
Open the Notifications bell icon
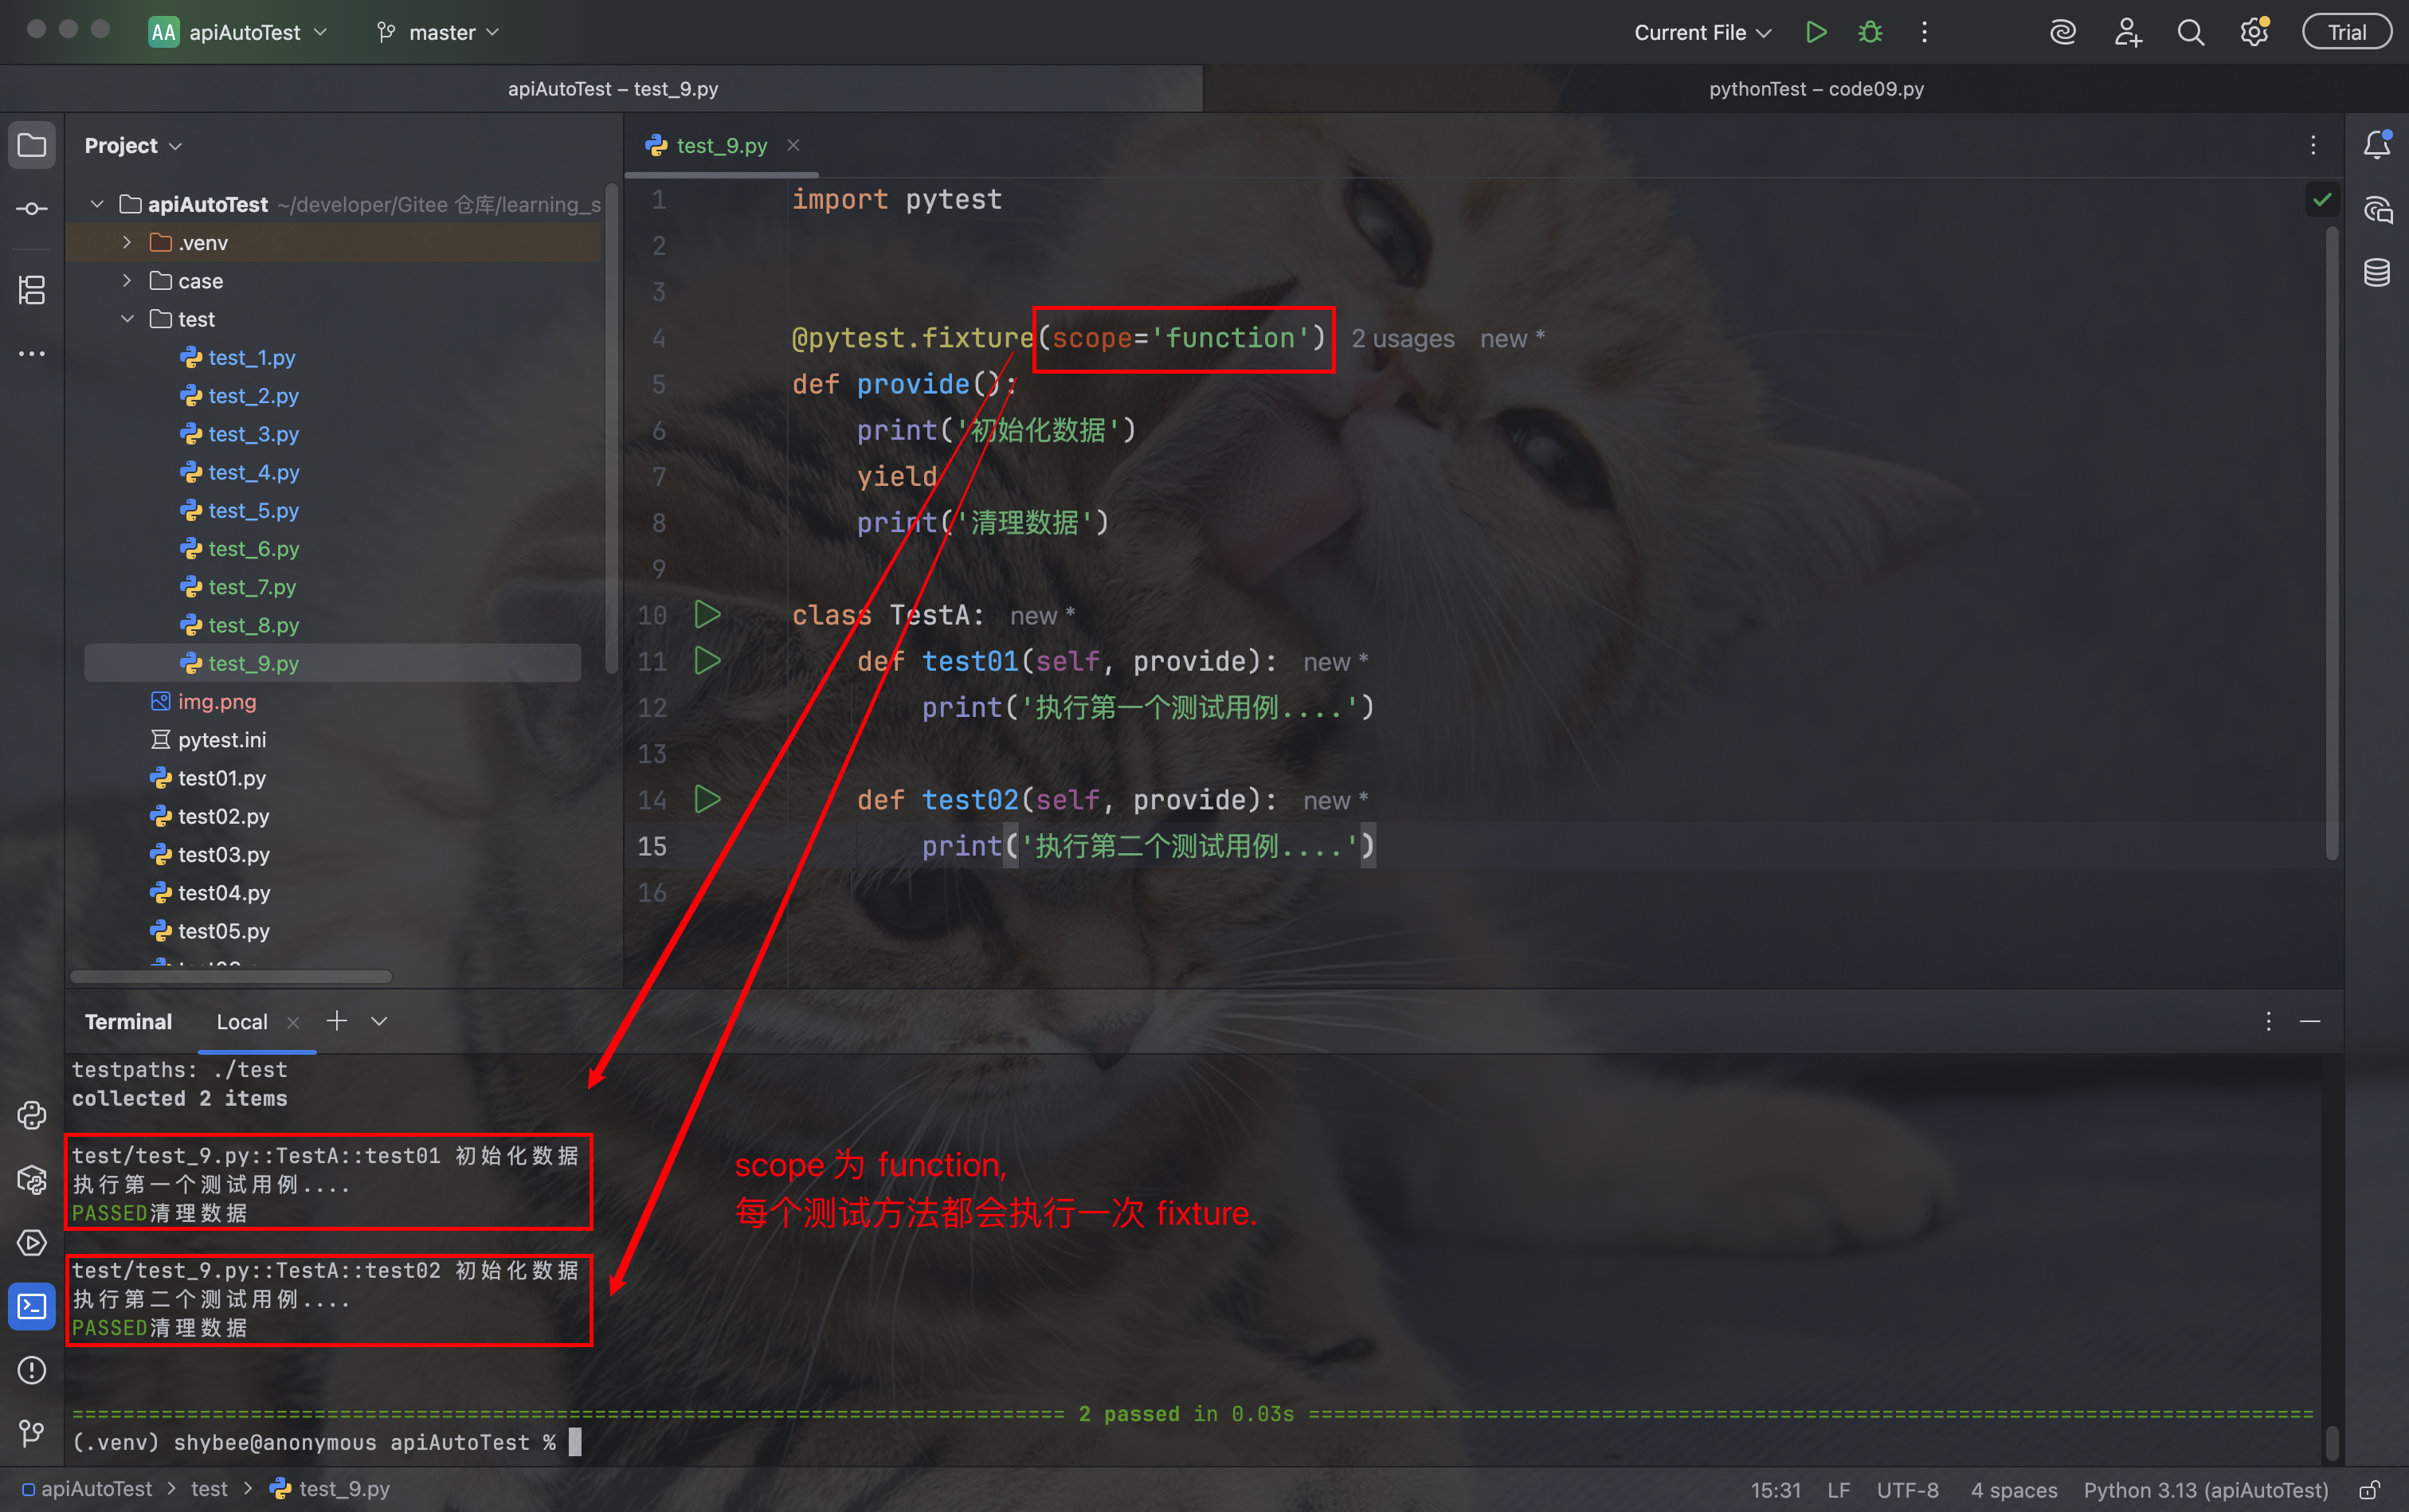2377,146
